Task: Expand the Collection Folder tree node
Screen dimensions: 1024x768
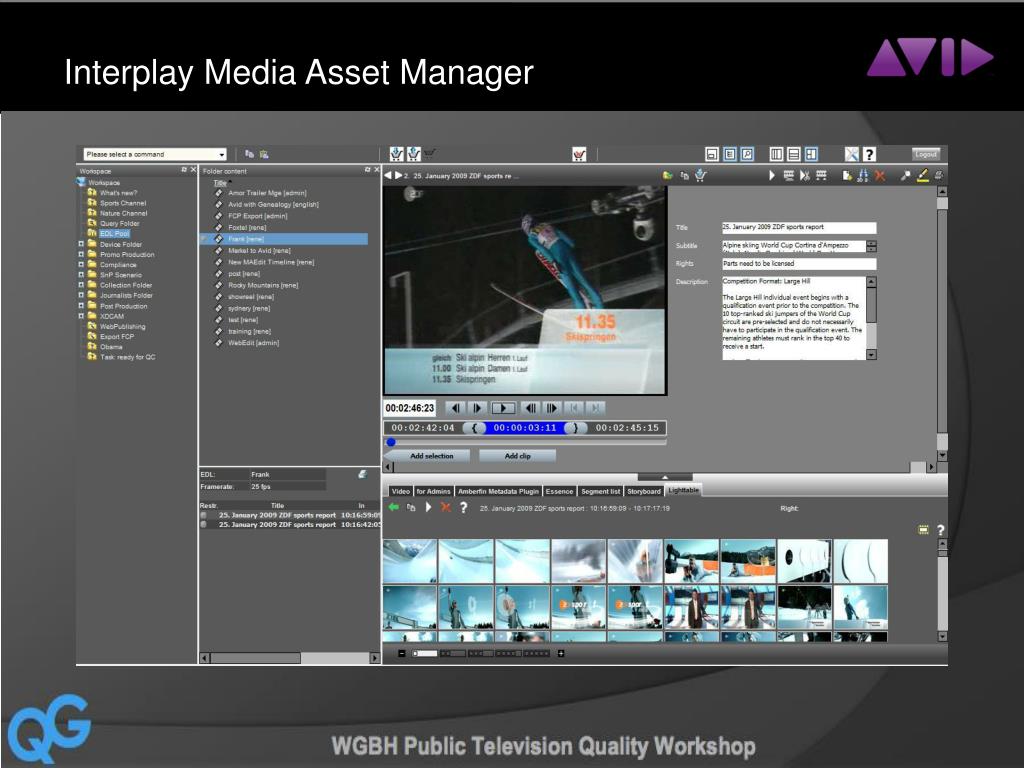Action: [81, 285]
